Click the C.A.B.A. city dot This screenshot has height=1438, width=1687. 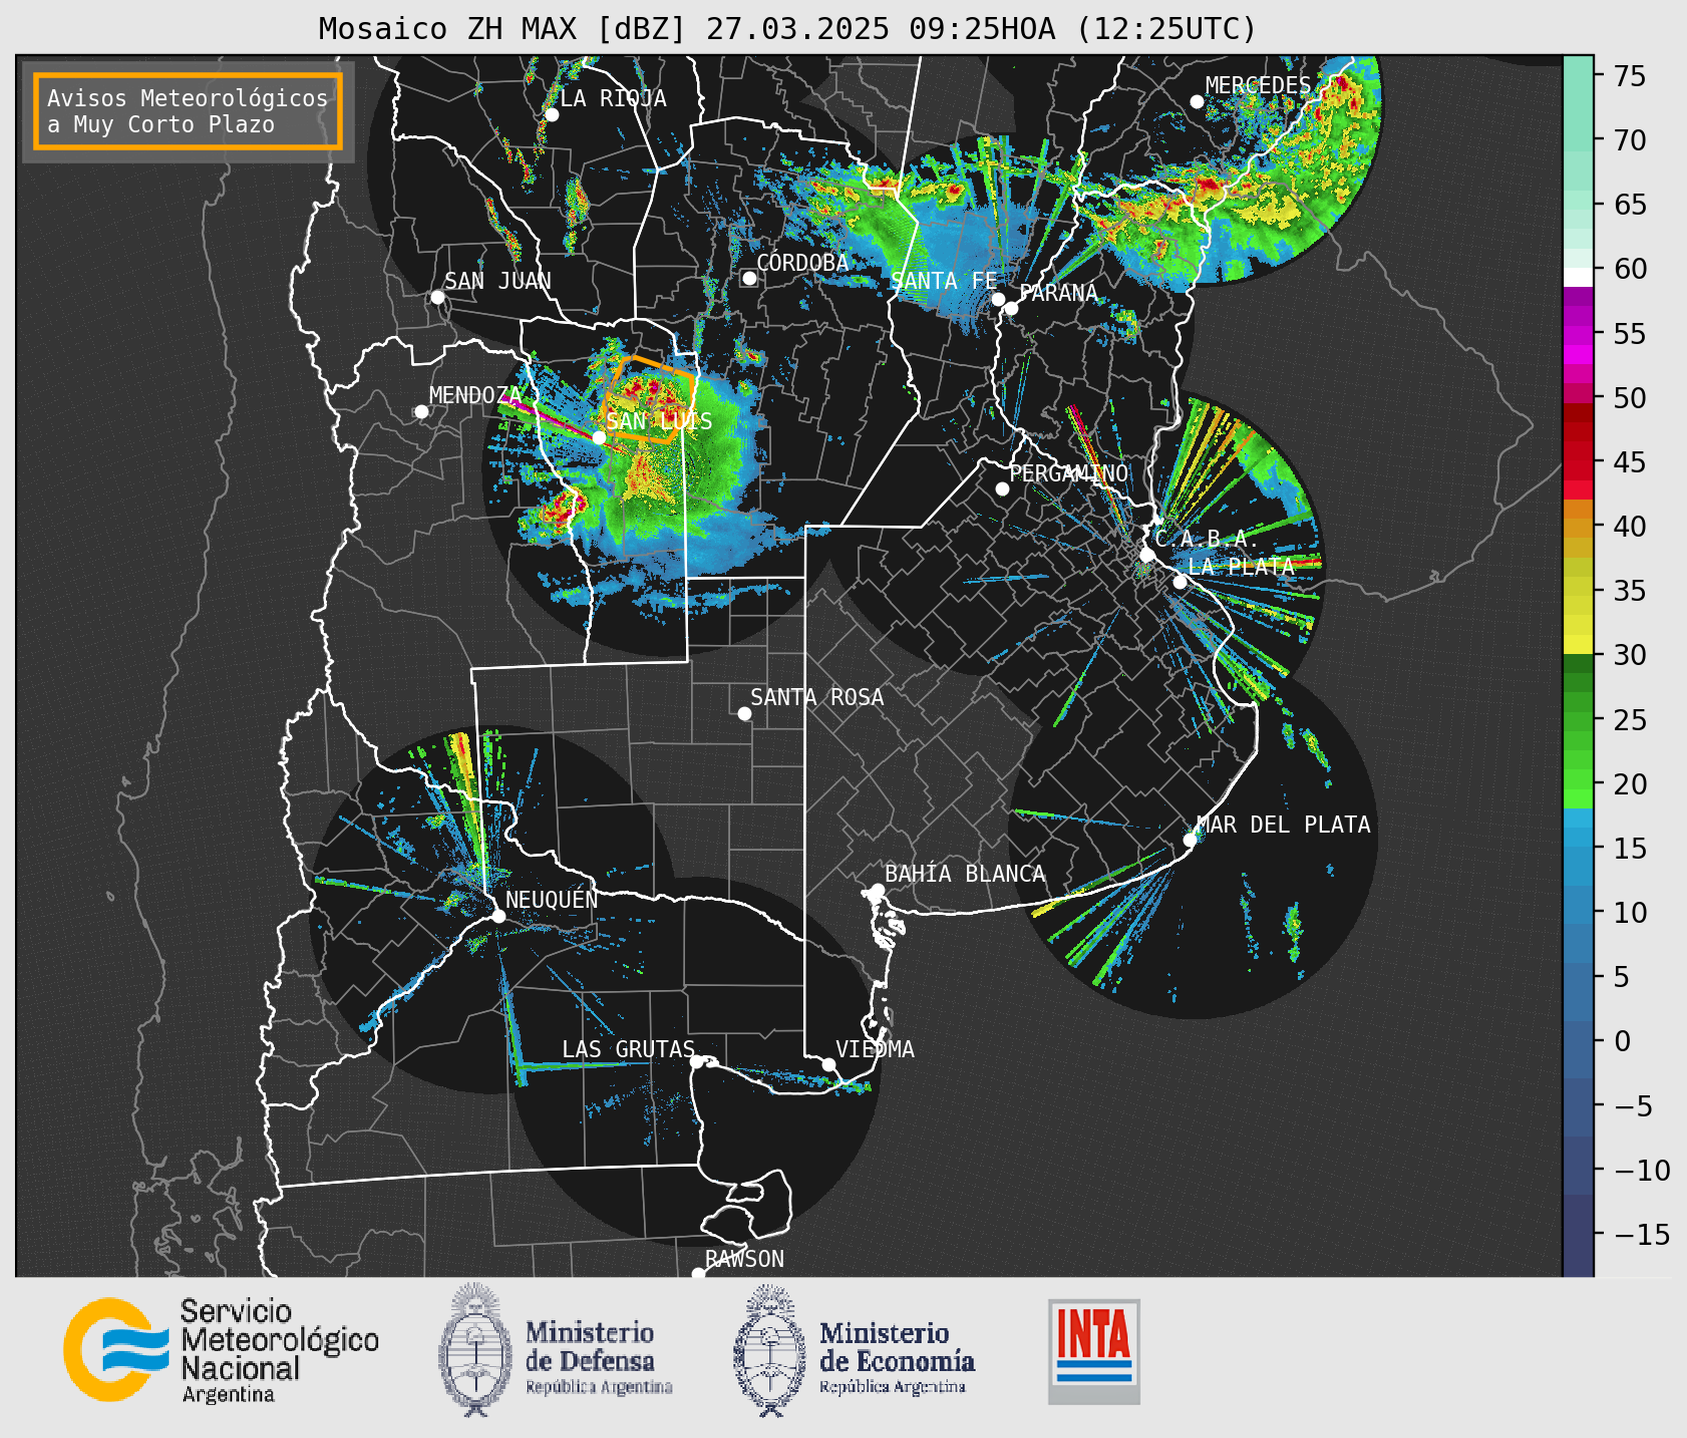[1148, 555]
